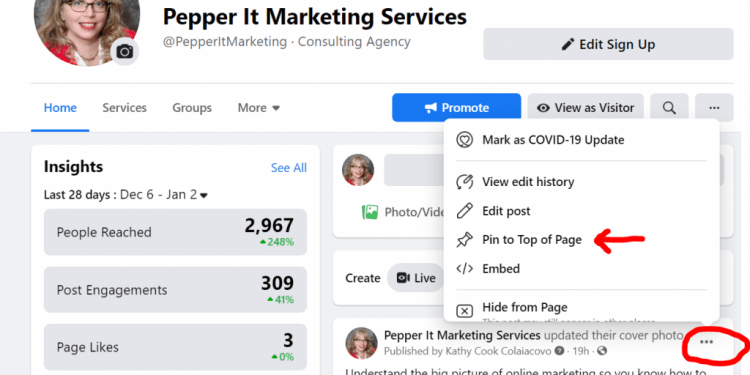Open the Dec 6 - Jan 2 date dropdown
Screen dimensions: 750x375
pyautogui.click(x=164, y=195)
